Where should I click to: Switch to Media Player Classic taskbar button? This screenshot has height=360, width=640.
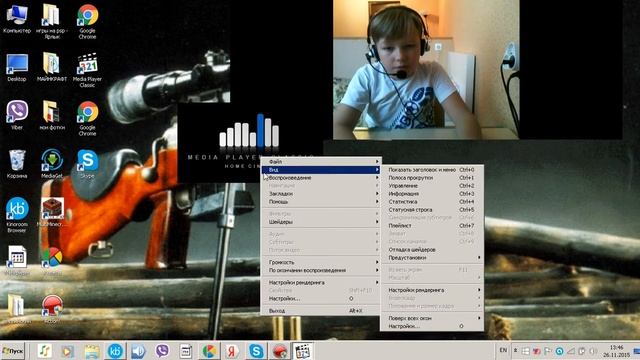point(302,351)
